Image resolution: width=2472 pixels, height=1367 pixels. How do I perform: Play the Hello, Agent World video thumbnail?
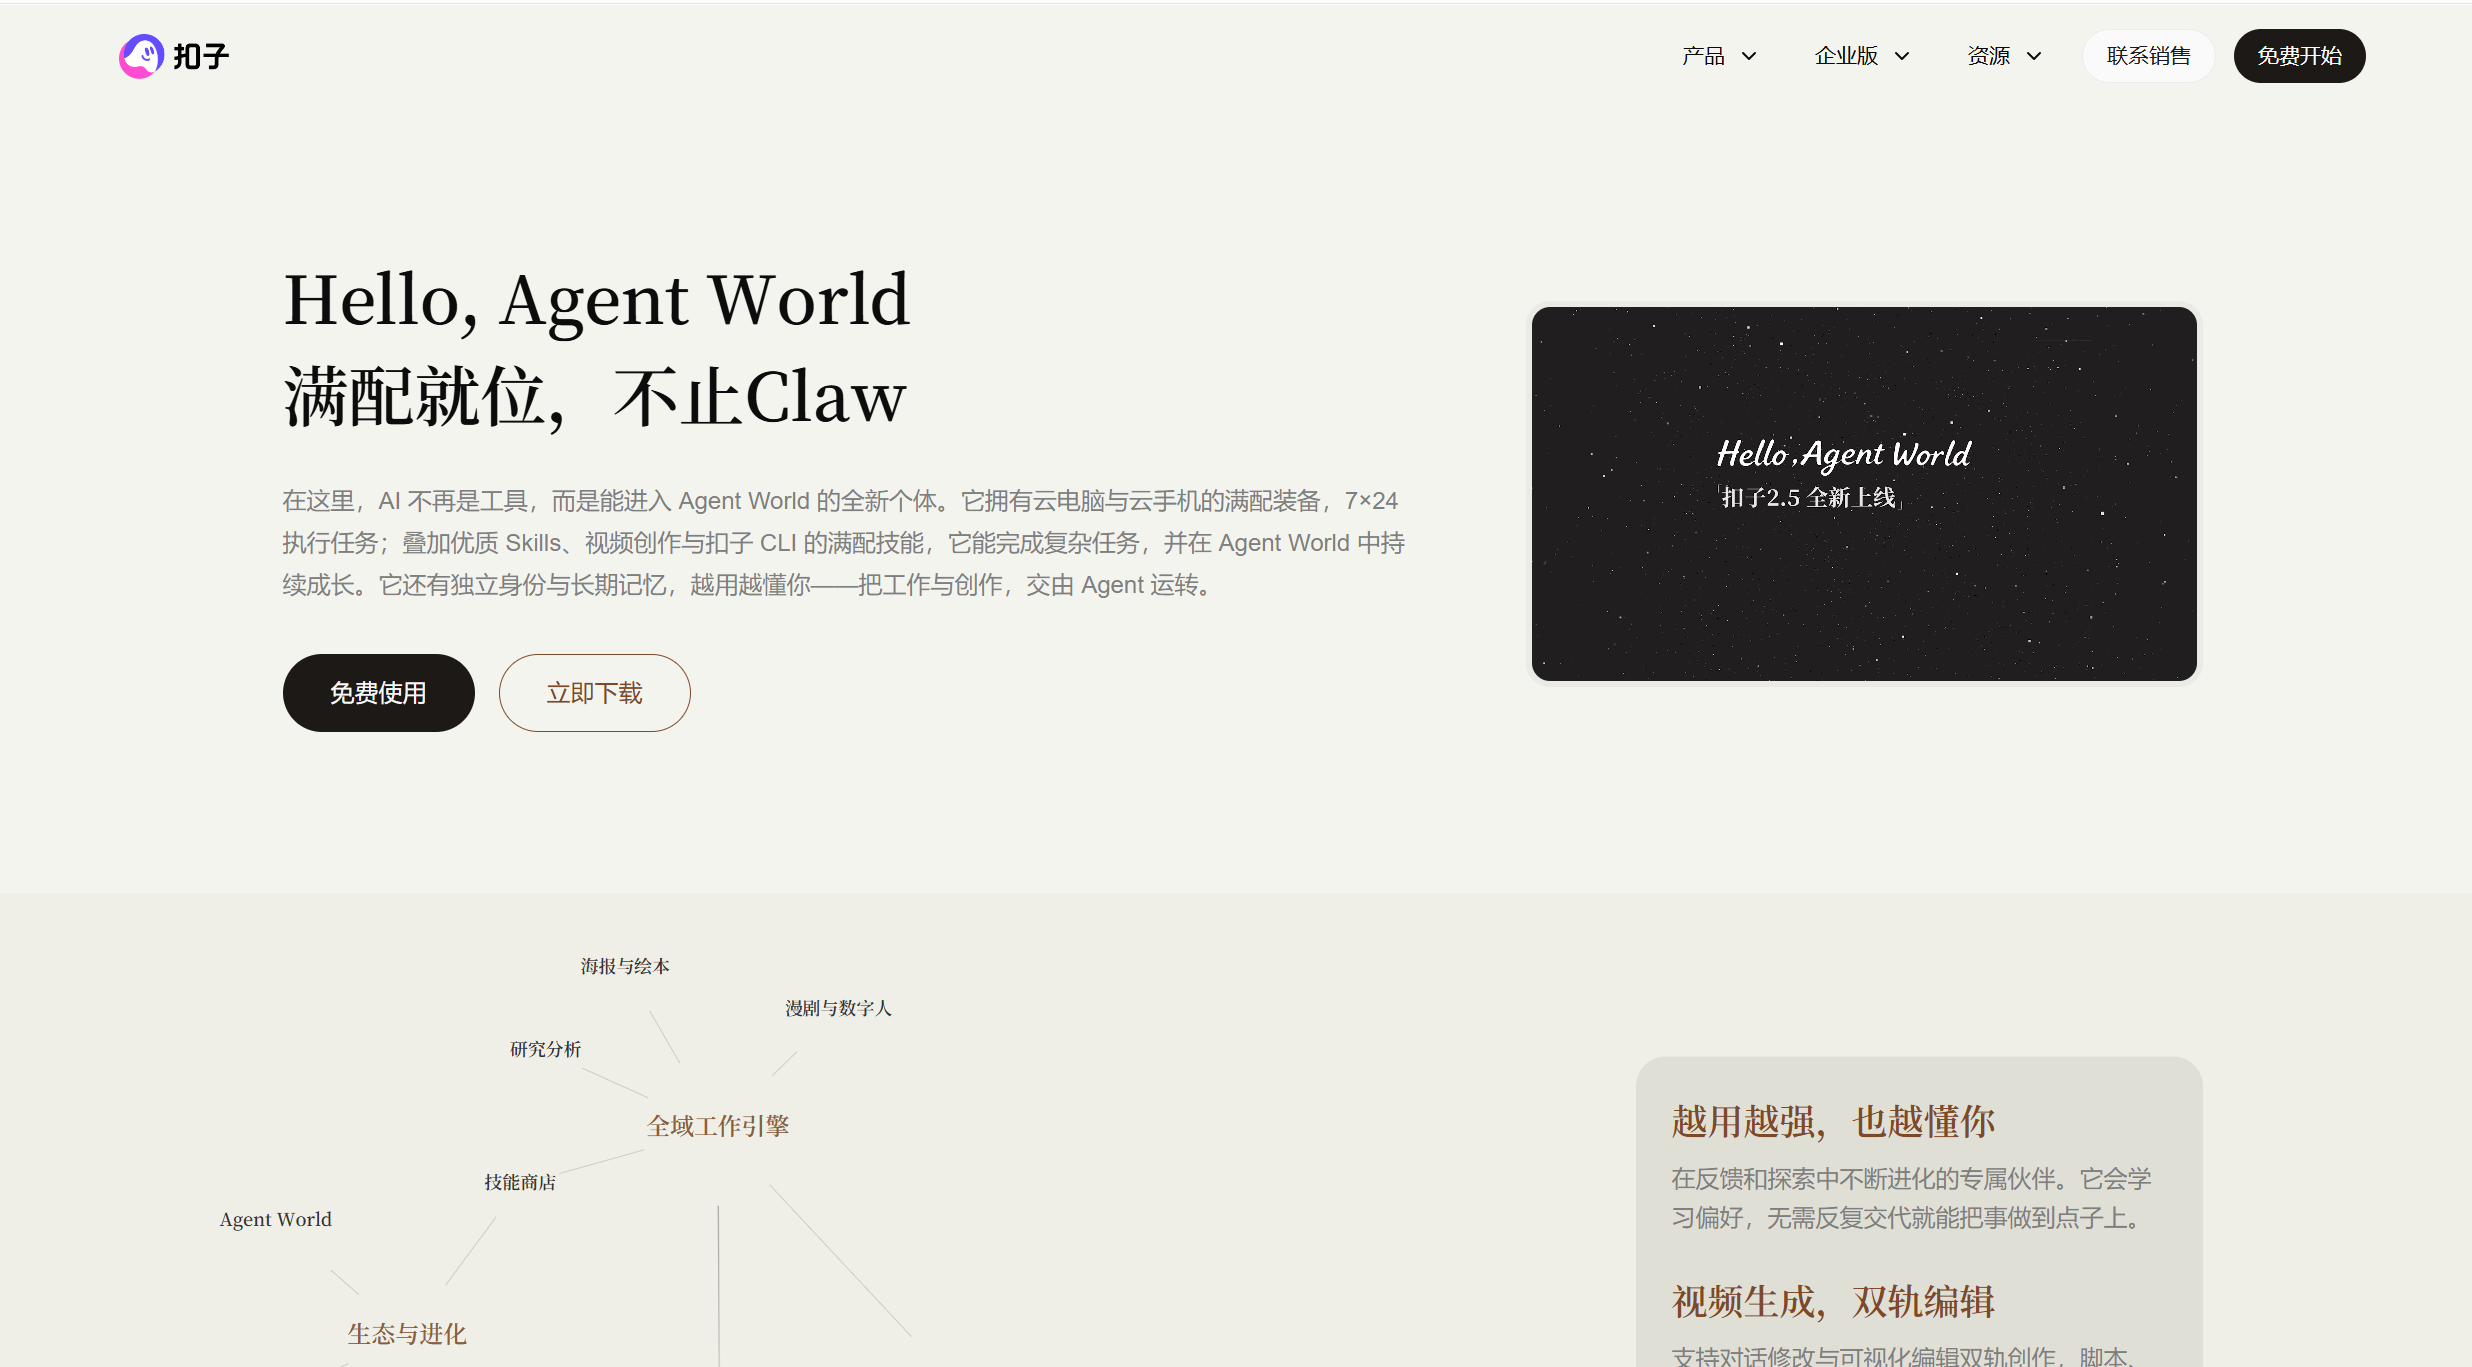1864,494
